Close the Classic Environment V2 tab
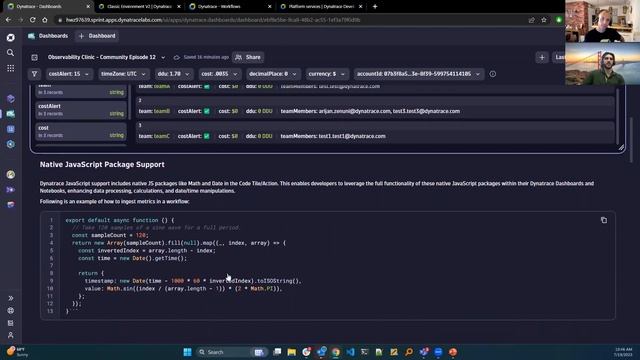This screenshot has width=640, height=360. tap(179, 7)
